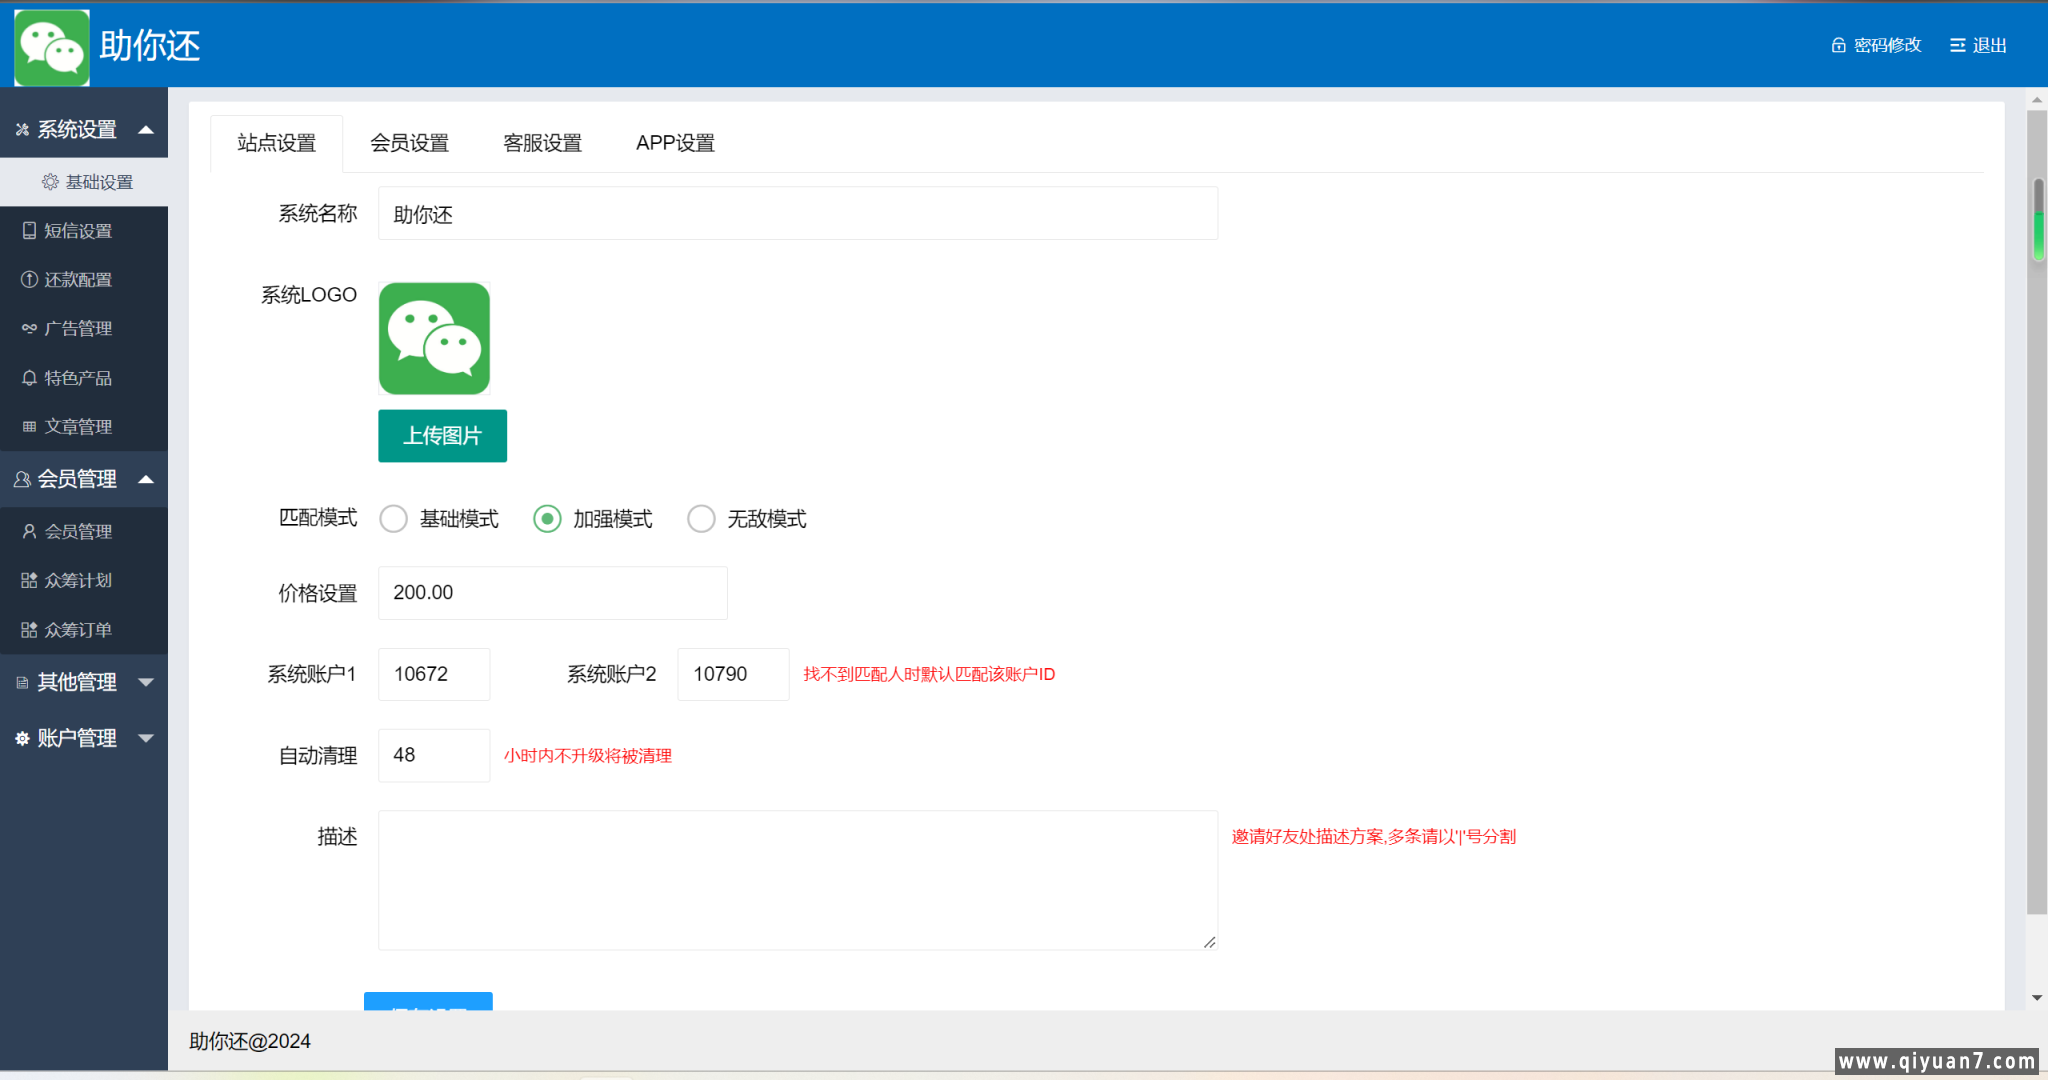Click the 特色产品 bell icon

click(x=29, y=378)
